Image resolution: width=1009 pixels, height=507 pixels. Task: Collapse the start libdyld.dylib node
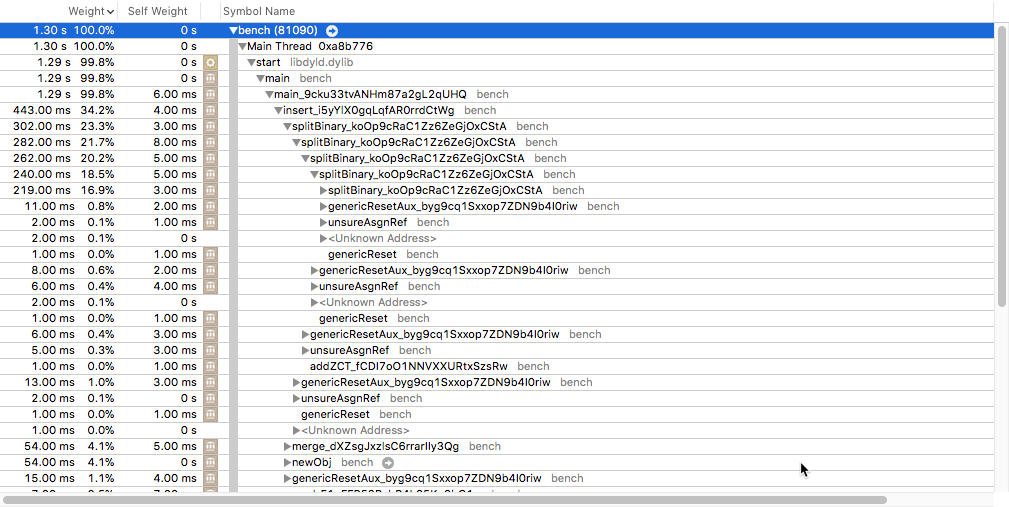pyautogui.click(x=251, y=62)
